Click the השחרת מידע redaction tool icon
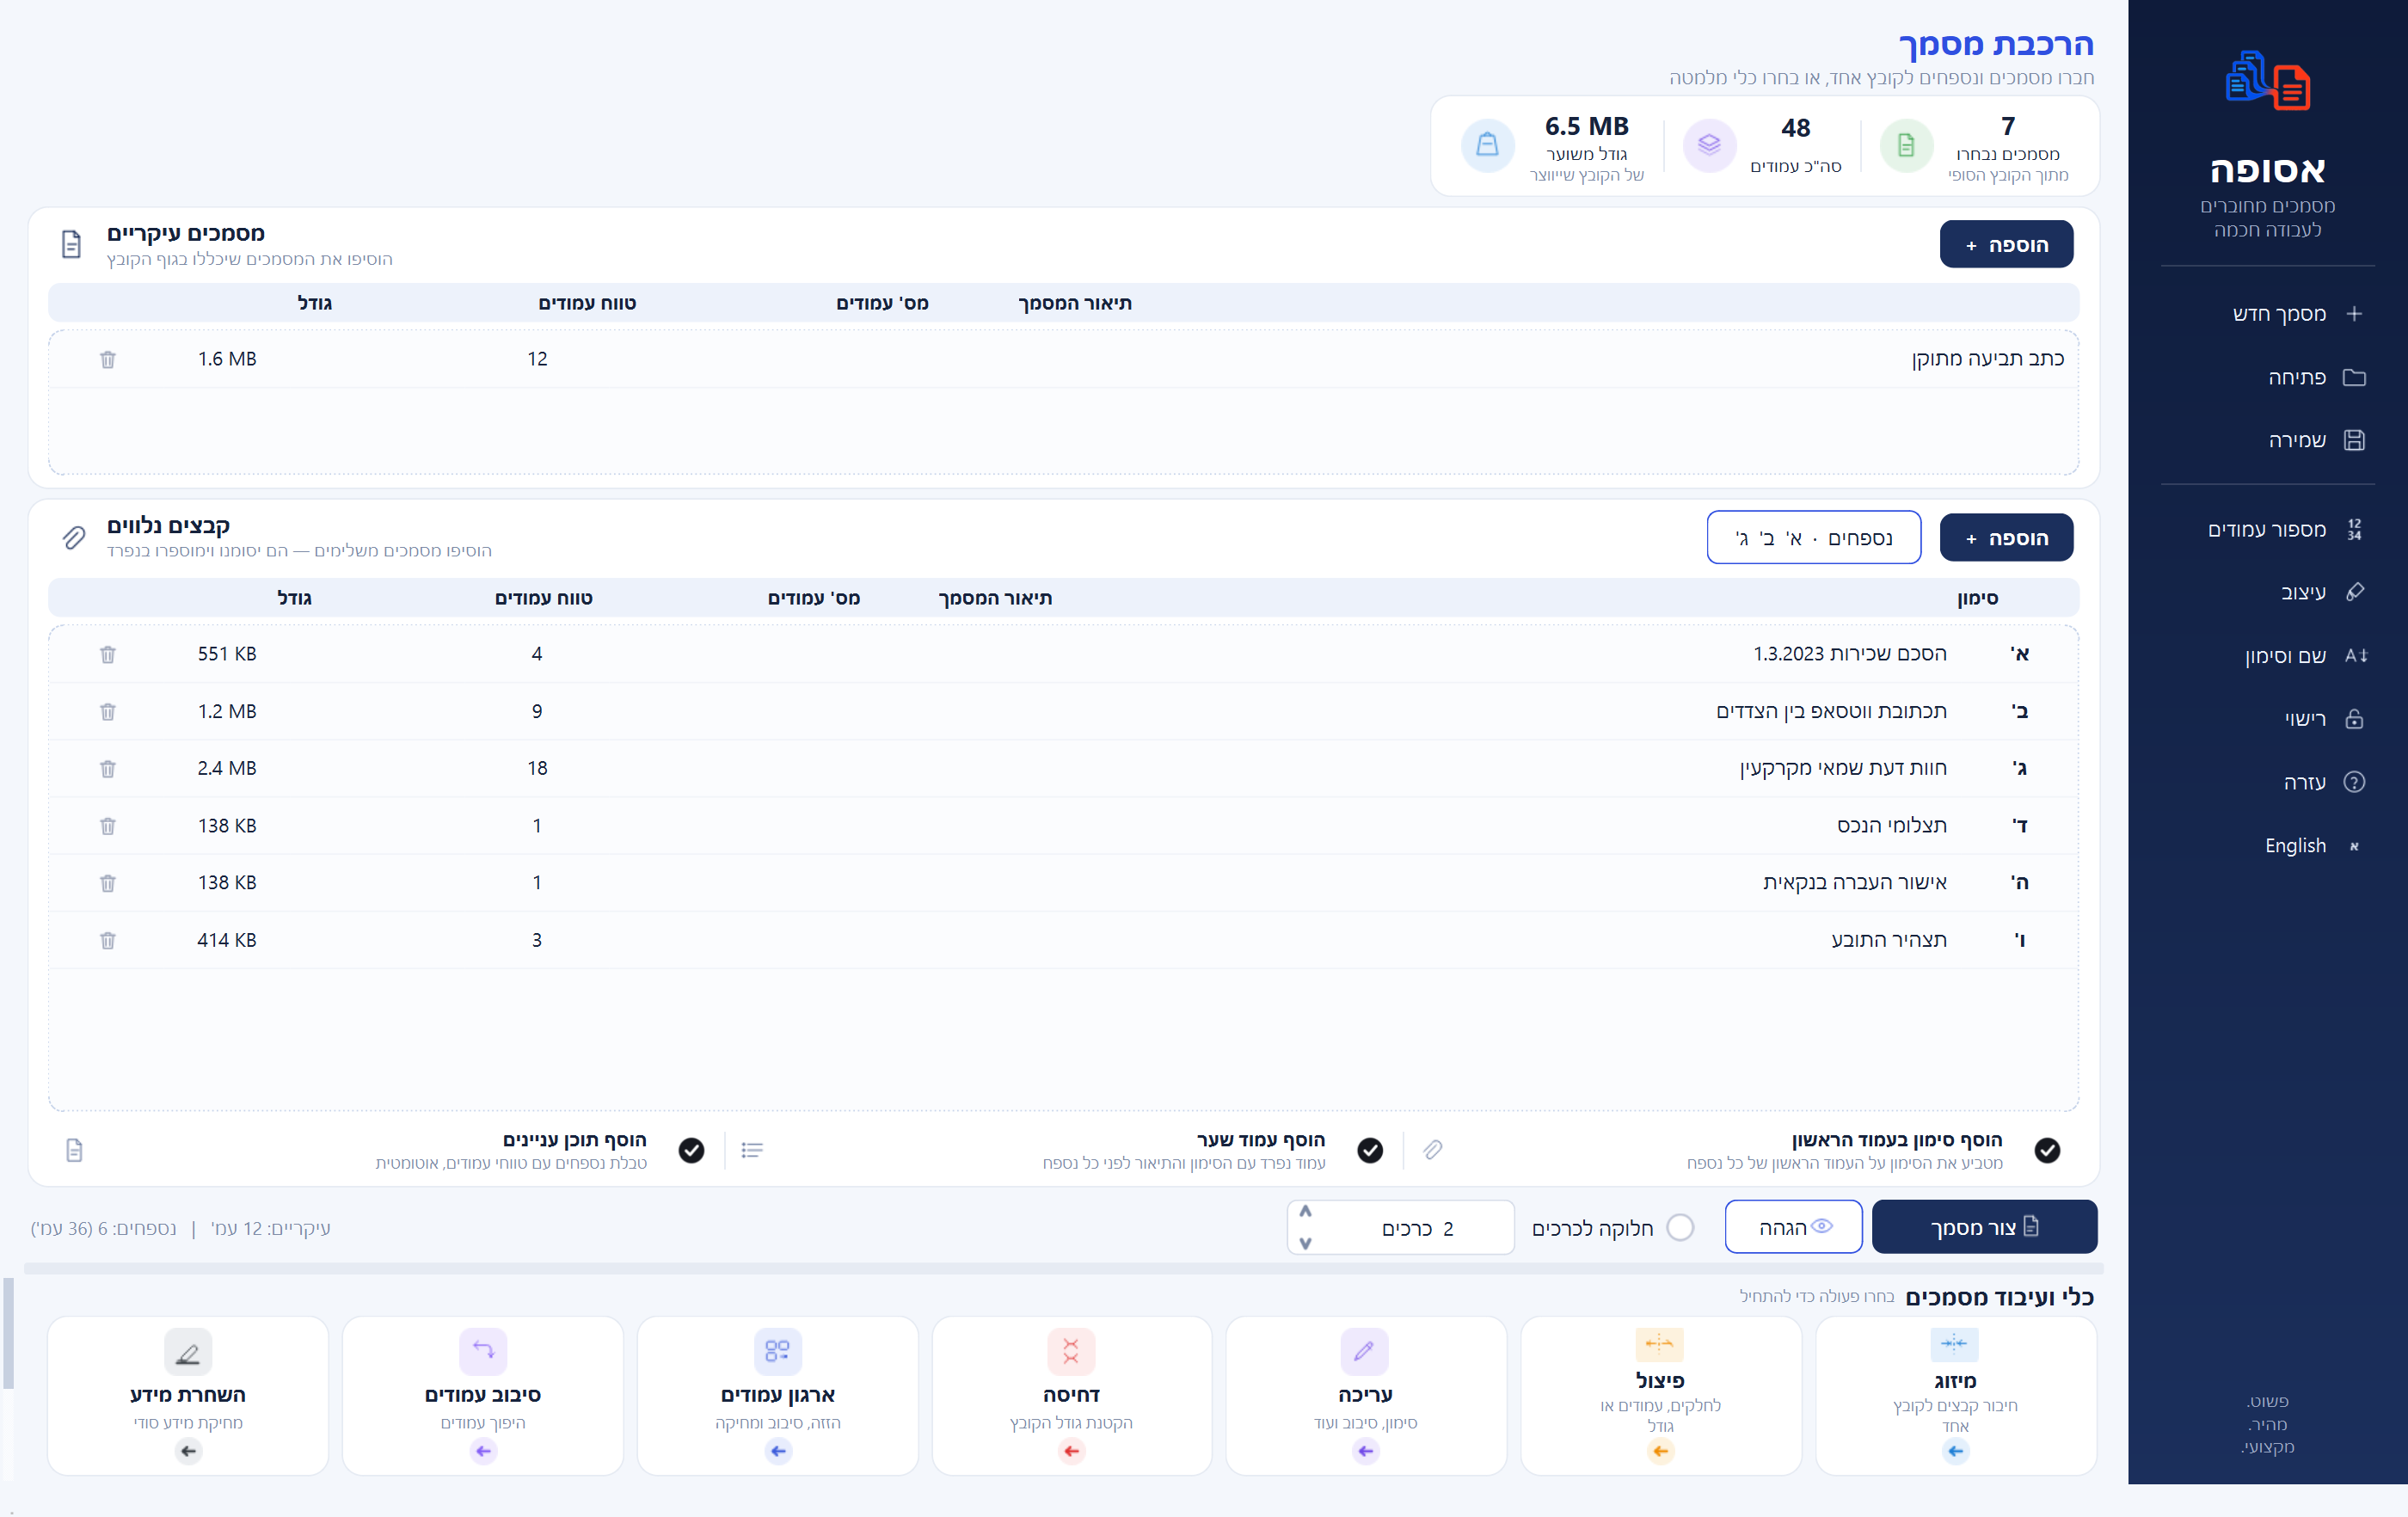Screen dimensions: 2408x1517 click(x=188, y=1352)
